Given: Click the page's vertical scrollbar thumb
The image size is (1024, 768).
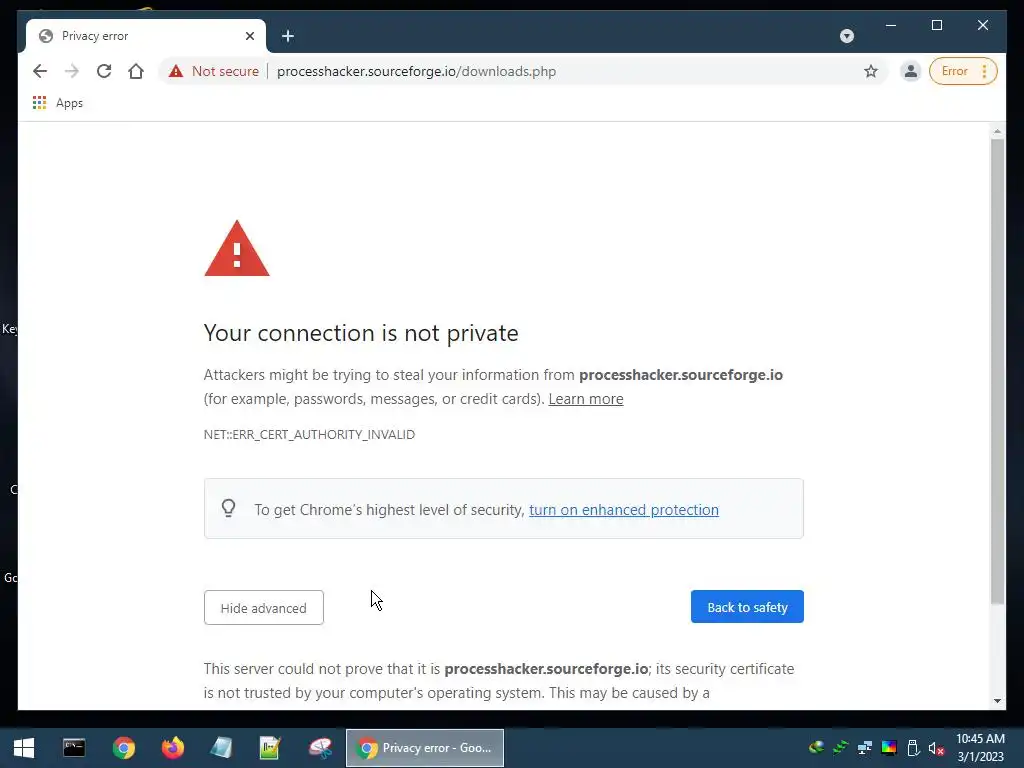Looking at the screenshot, I should 997,371.
